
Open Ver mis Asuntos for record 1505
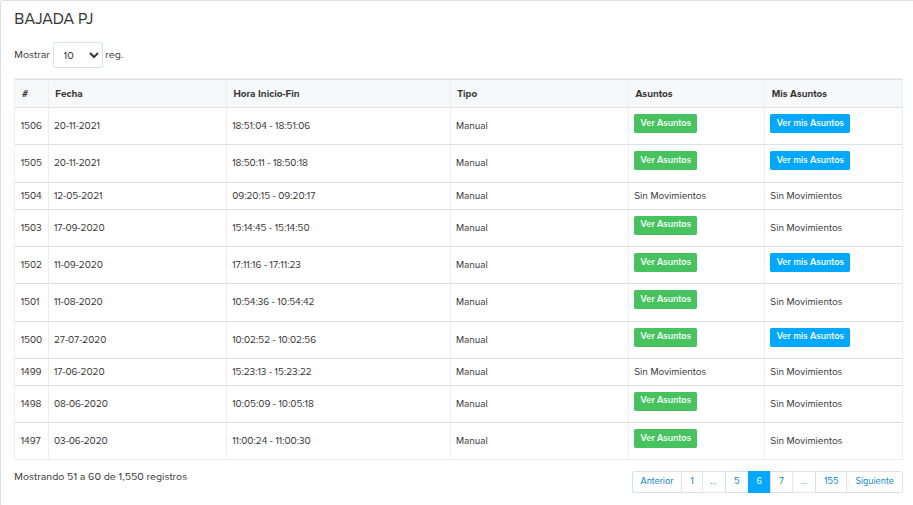(809, 160)
